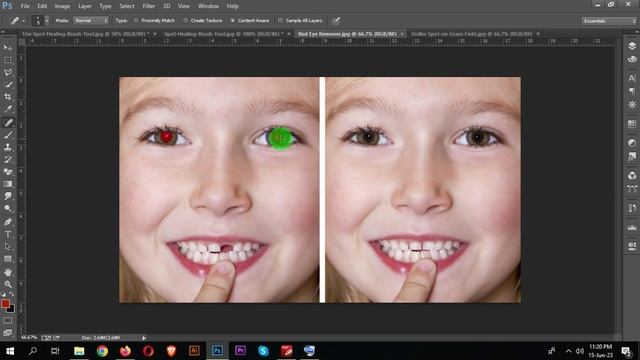Open the Character panel icon

pyautogui.click(x=632, y=78)
